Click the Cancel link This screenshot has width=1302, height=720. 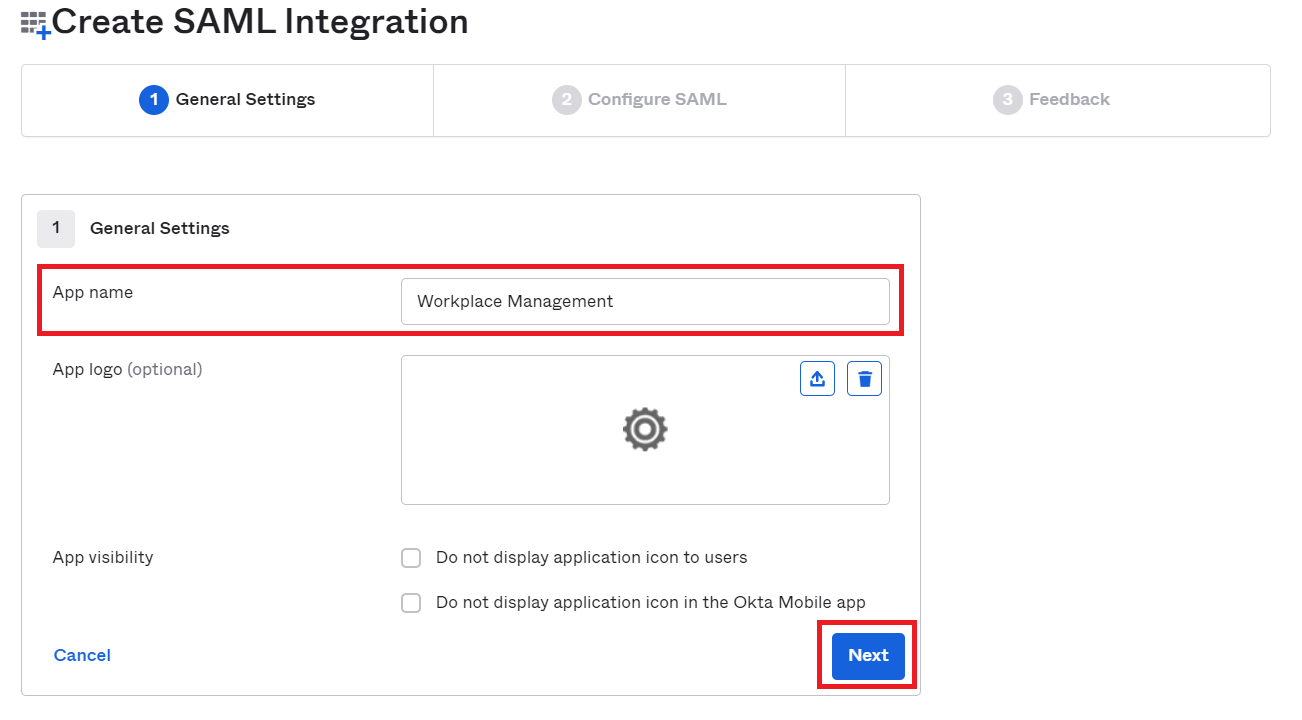click(82, 656)
